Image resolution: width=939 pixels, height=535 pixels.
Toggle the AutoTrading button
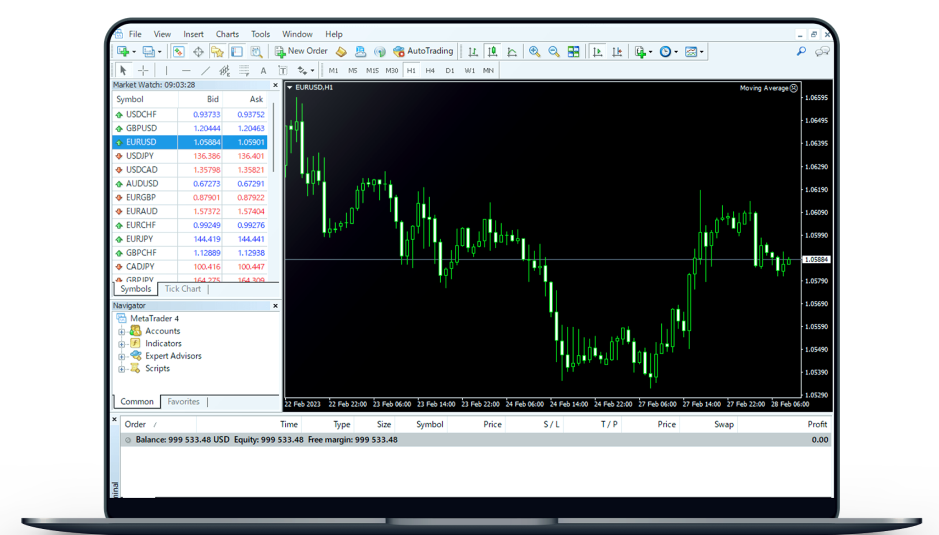(423, 51)
